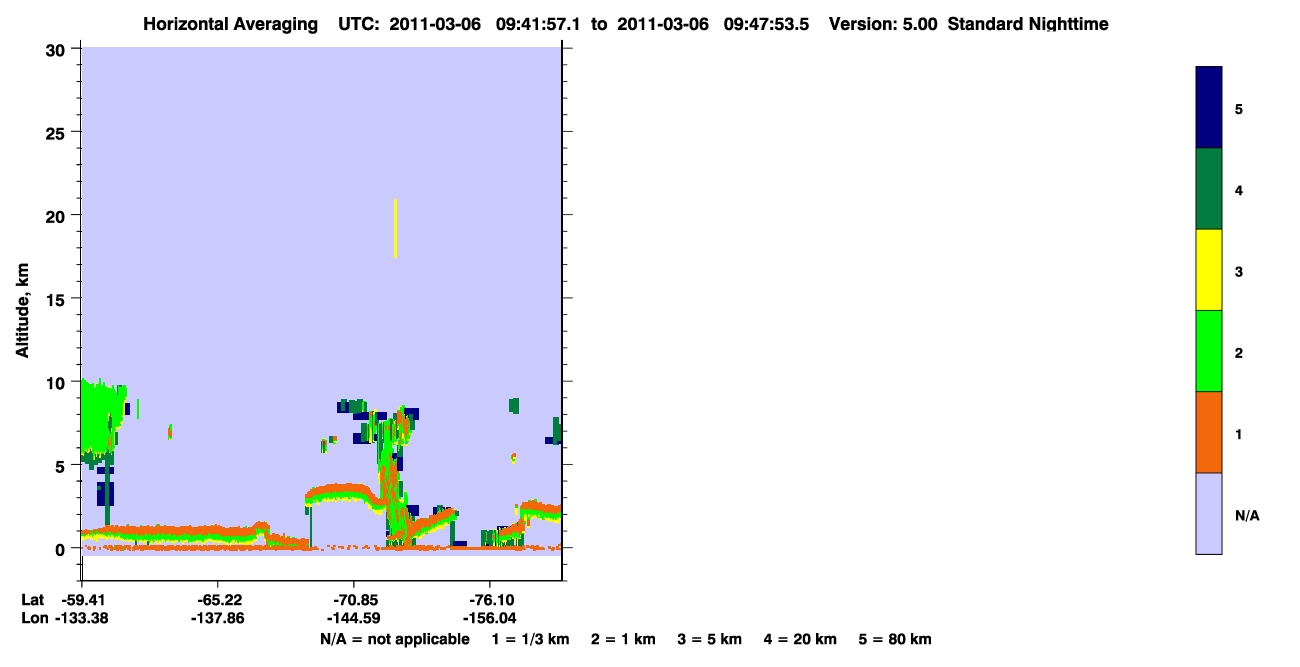Screen dimensions: 1300x667
Task: Click the longitude value -137.86
Action: click(217, 618)
